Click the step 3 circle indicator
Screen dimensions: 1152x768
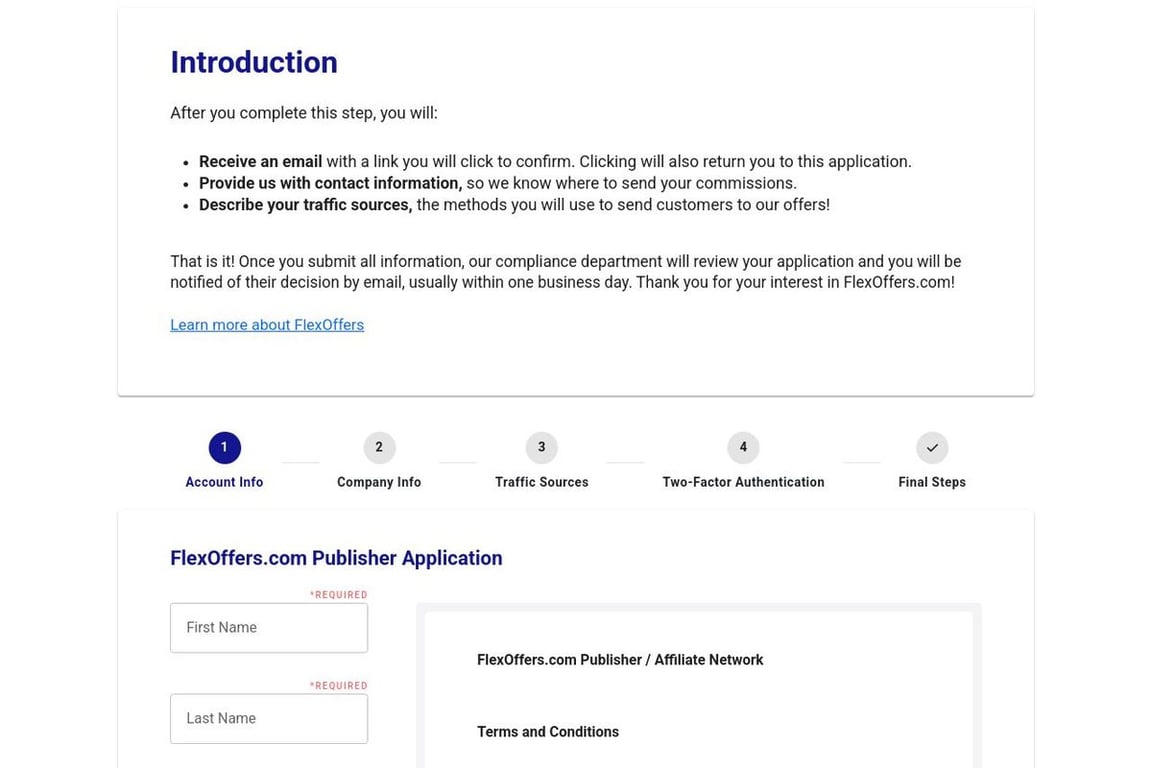point(541,447)
